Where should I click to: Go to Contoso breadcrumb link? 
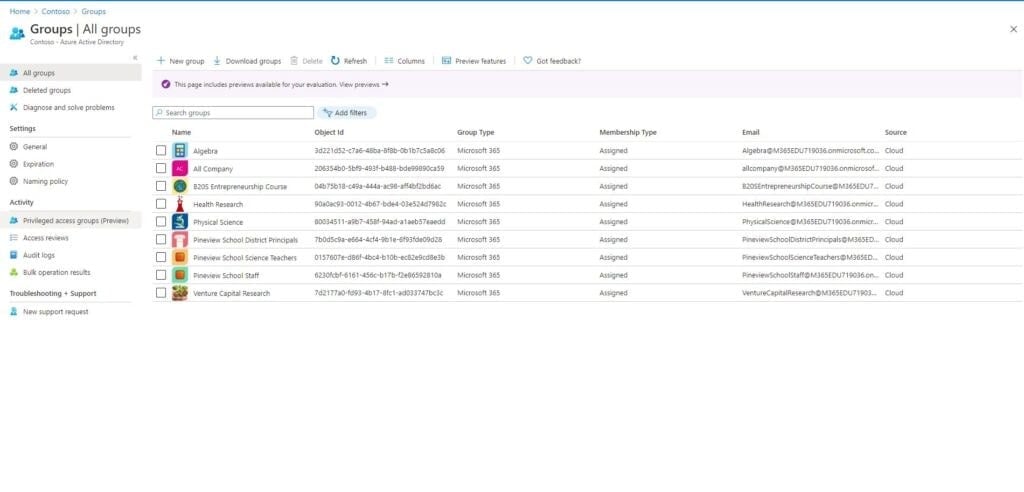[55, 11]
